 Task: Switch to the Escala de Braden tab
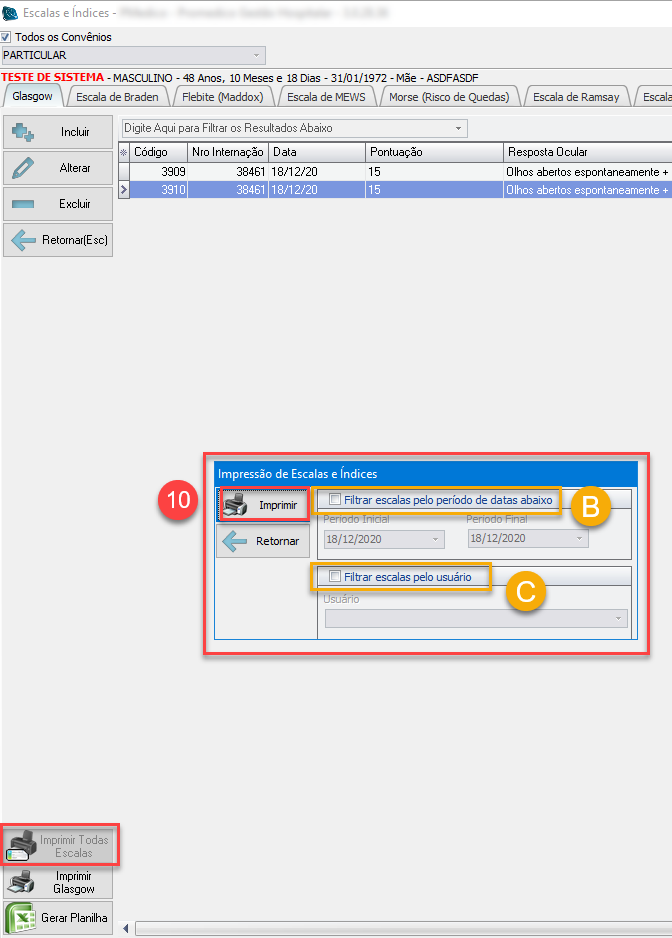pyautogui.click(x=119, y=97)
